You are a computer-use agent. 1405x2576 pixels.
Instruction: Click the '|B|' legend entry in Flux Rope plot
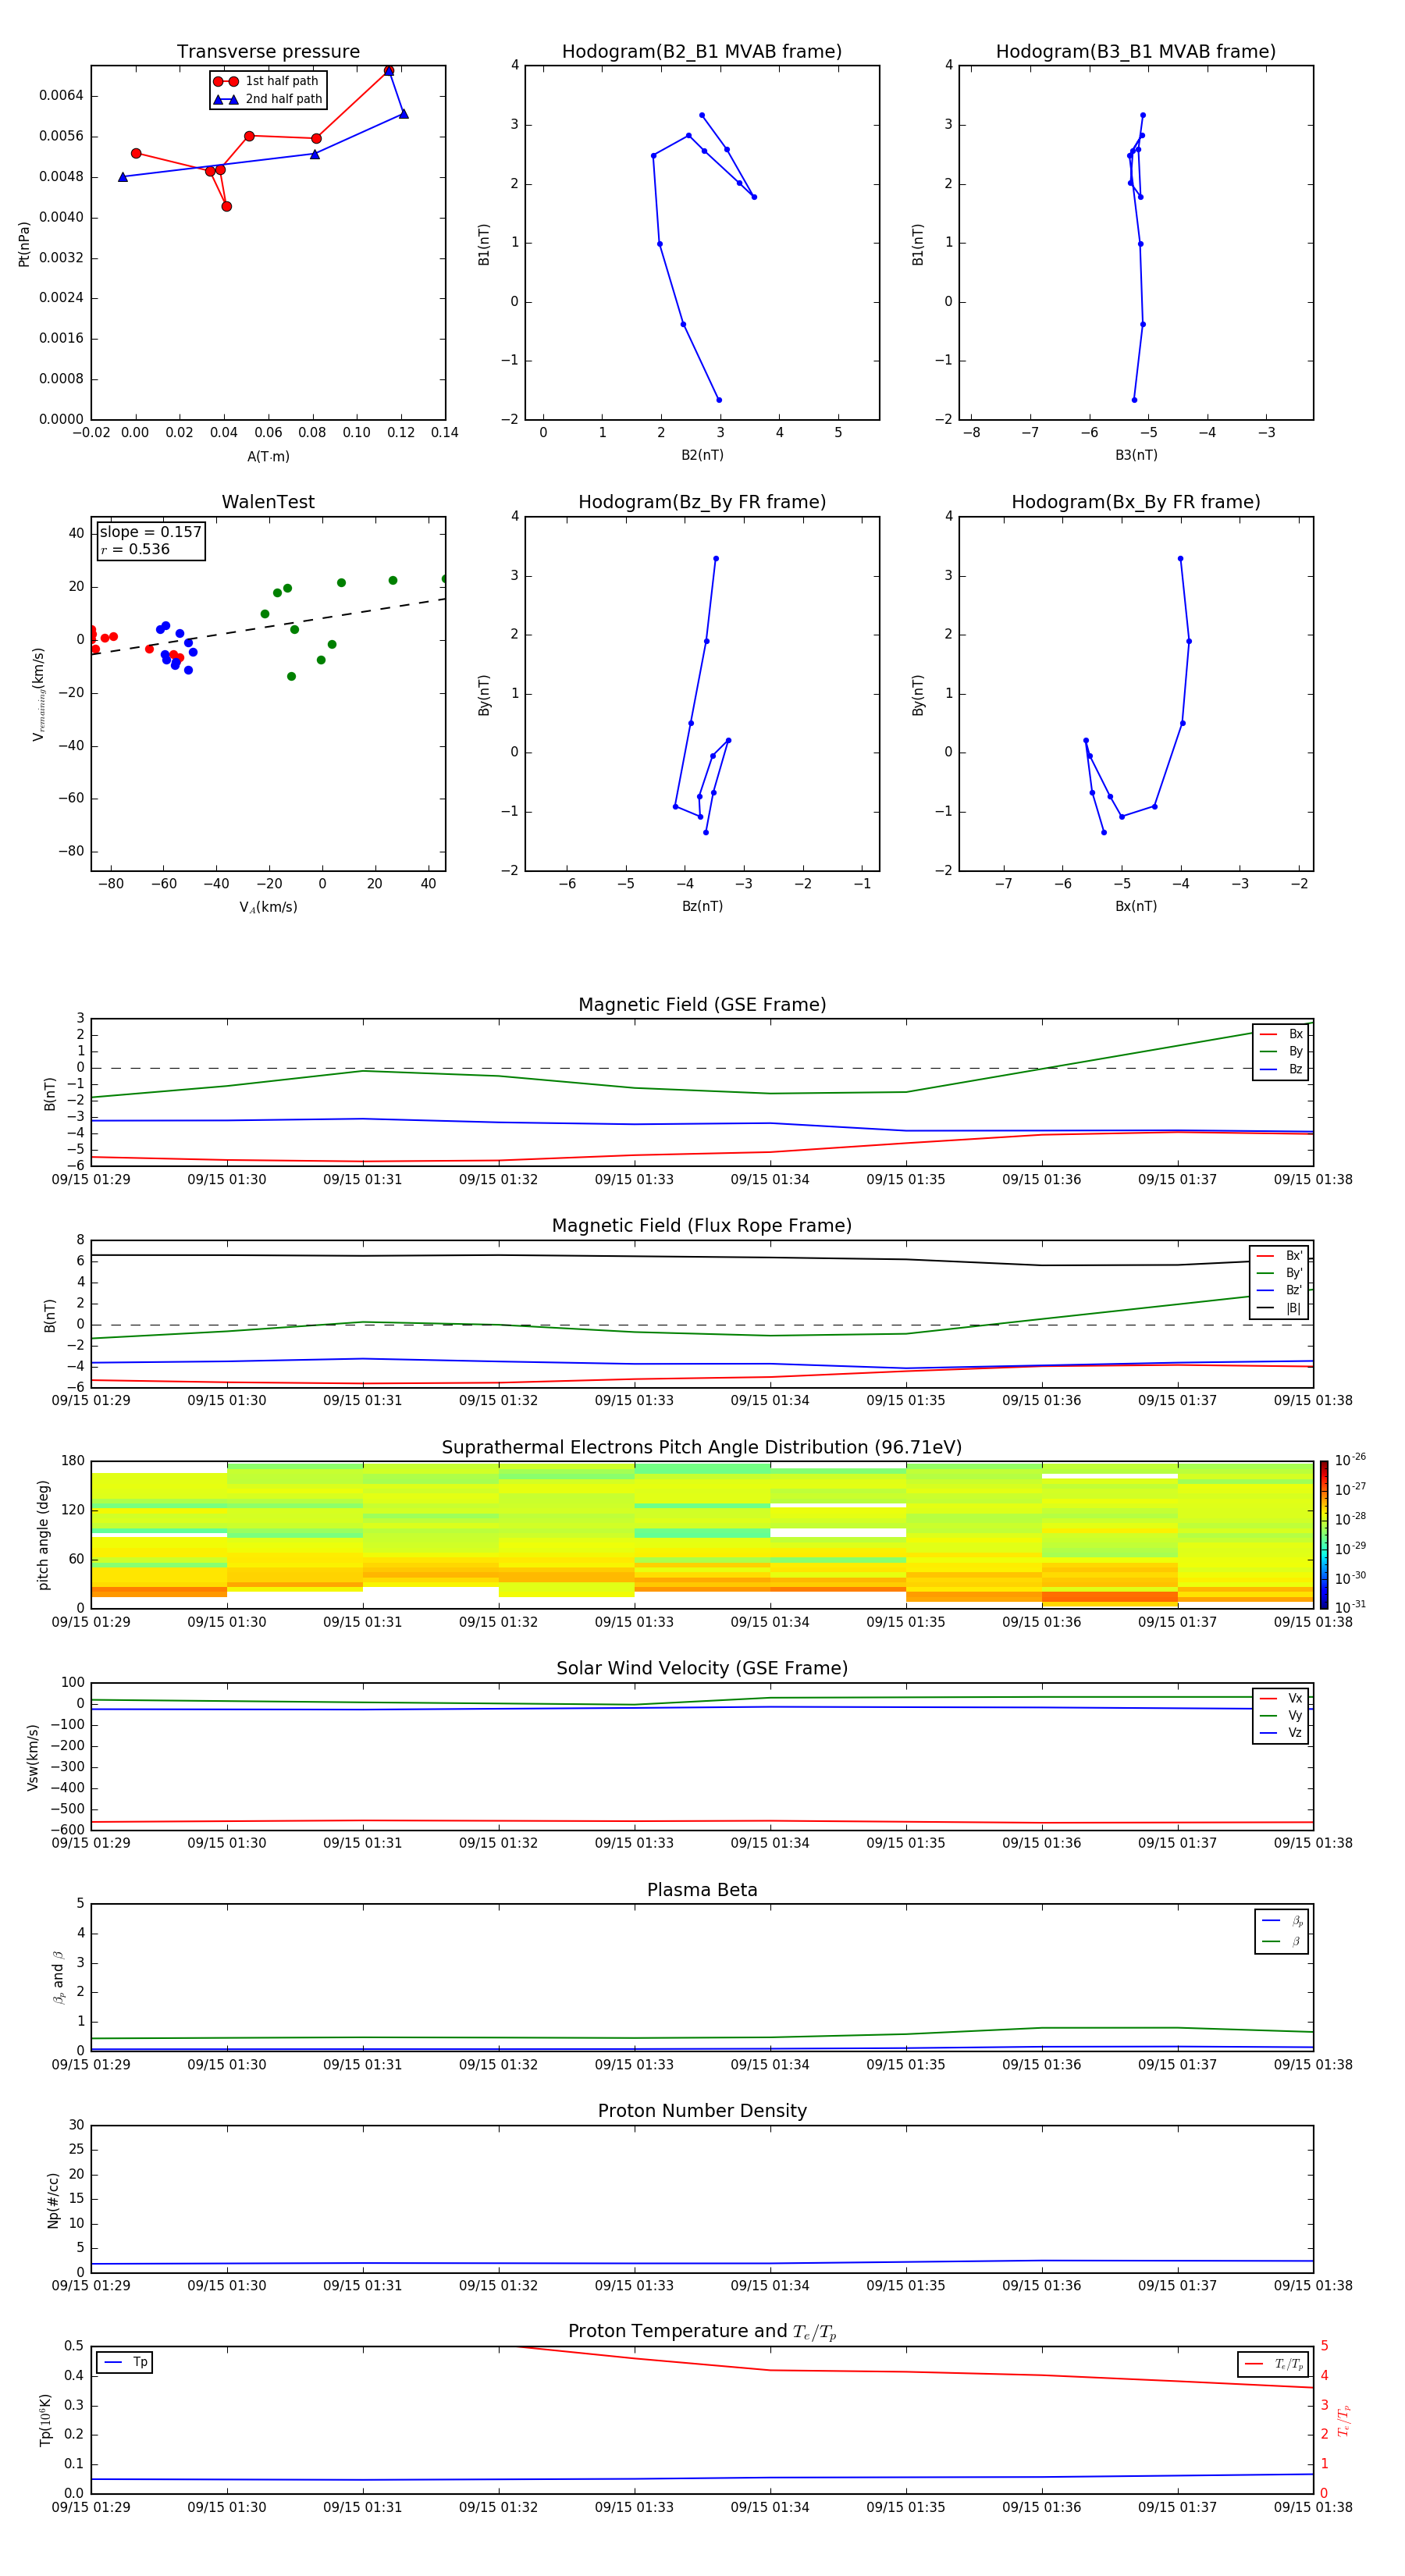(1279, 1308)
